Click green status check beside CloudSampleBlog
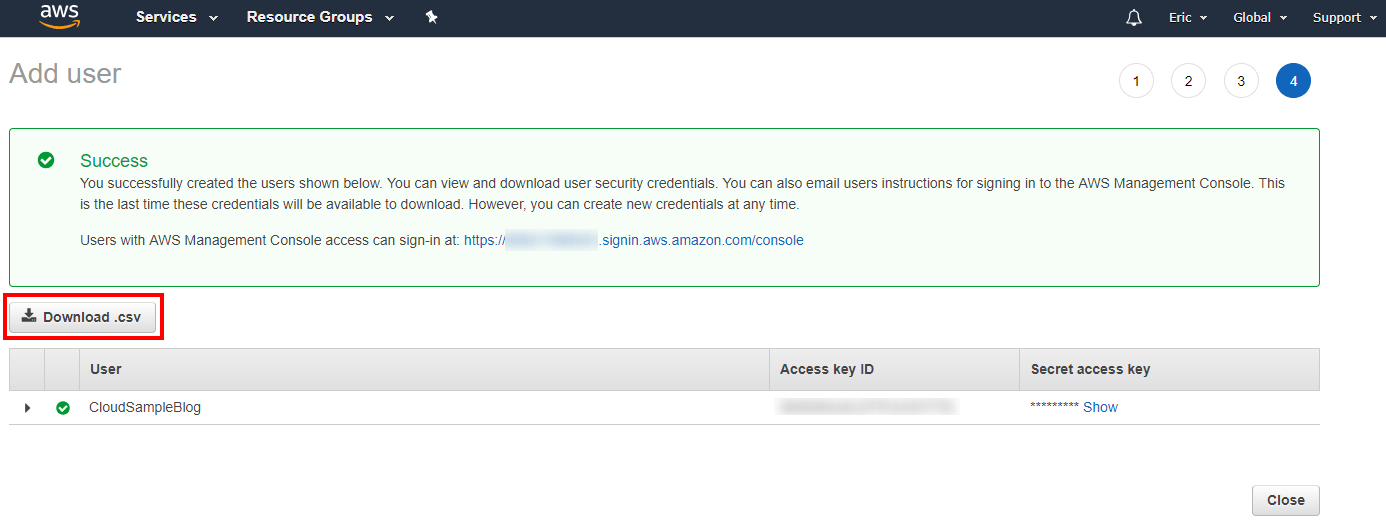 tap(63, 408)
